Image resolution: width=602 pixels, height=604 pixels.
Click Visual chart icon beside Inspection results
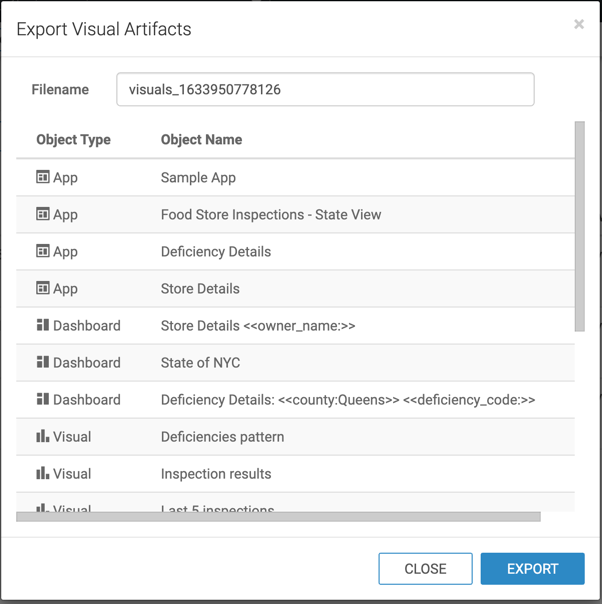(x=43, y=473)
